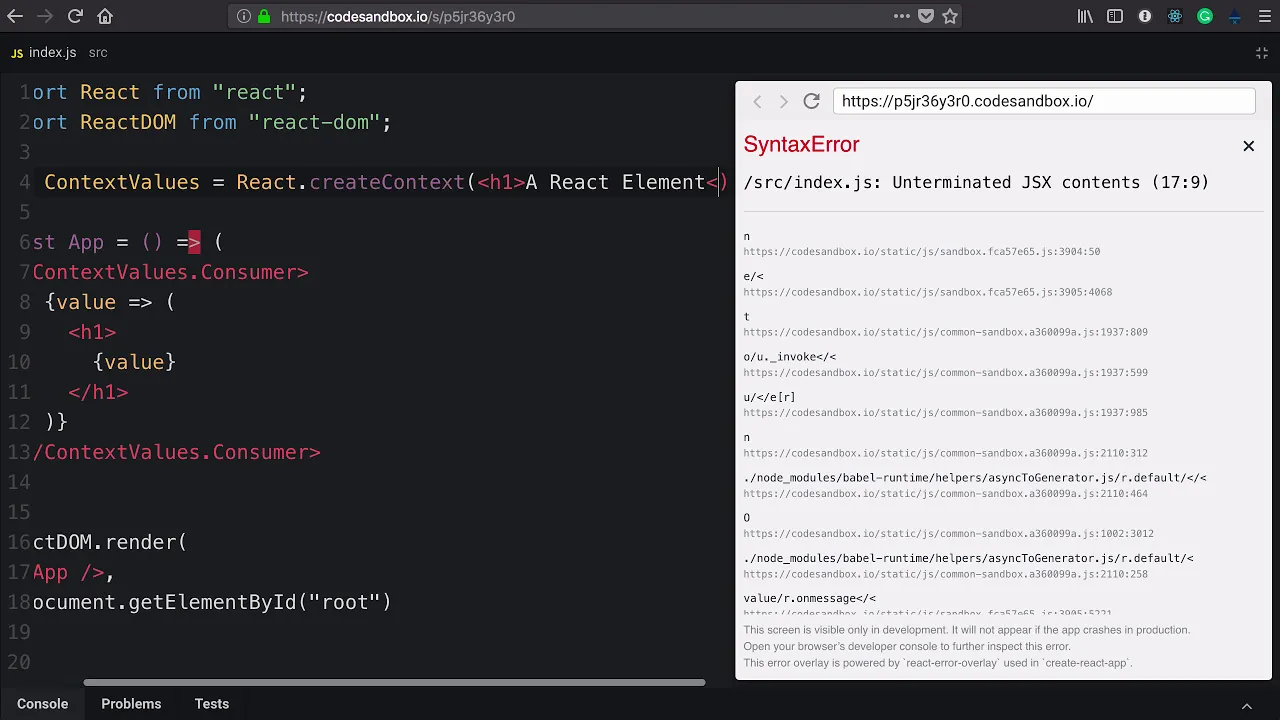The height and width of the screenshot is (720, 1280).
Task: Refresh the sandbox preview
Action: [x=811, y=101]
